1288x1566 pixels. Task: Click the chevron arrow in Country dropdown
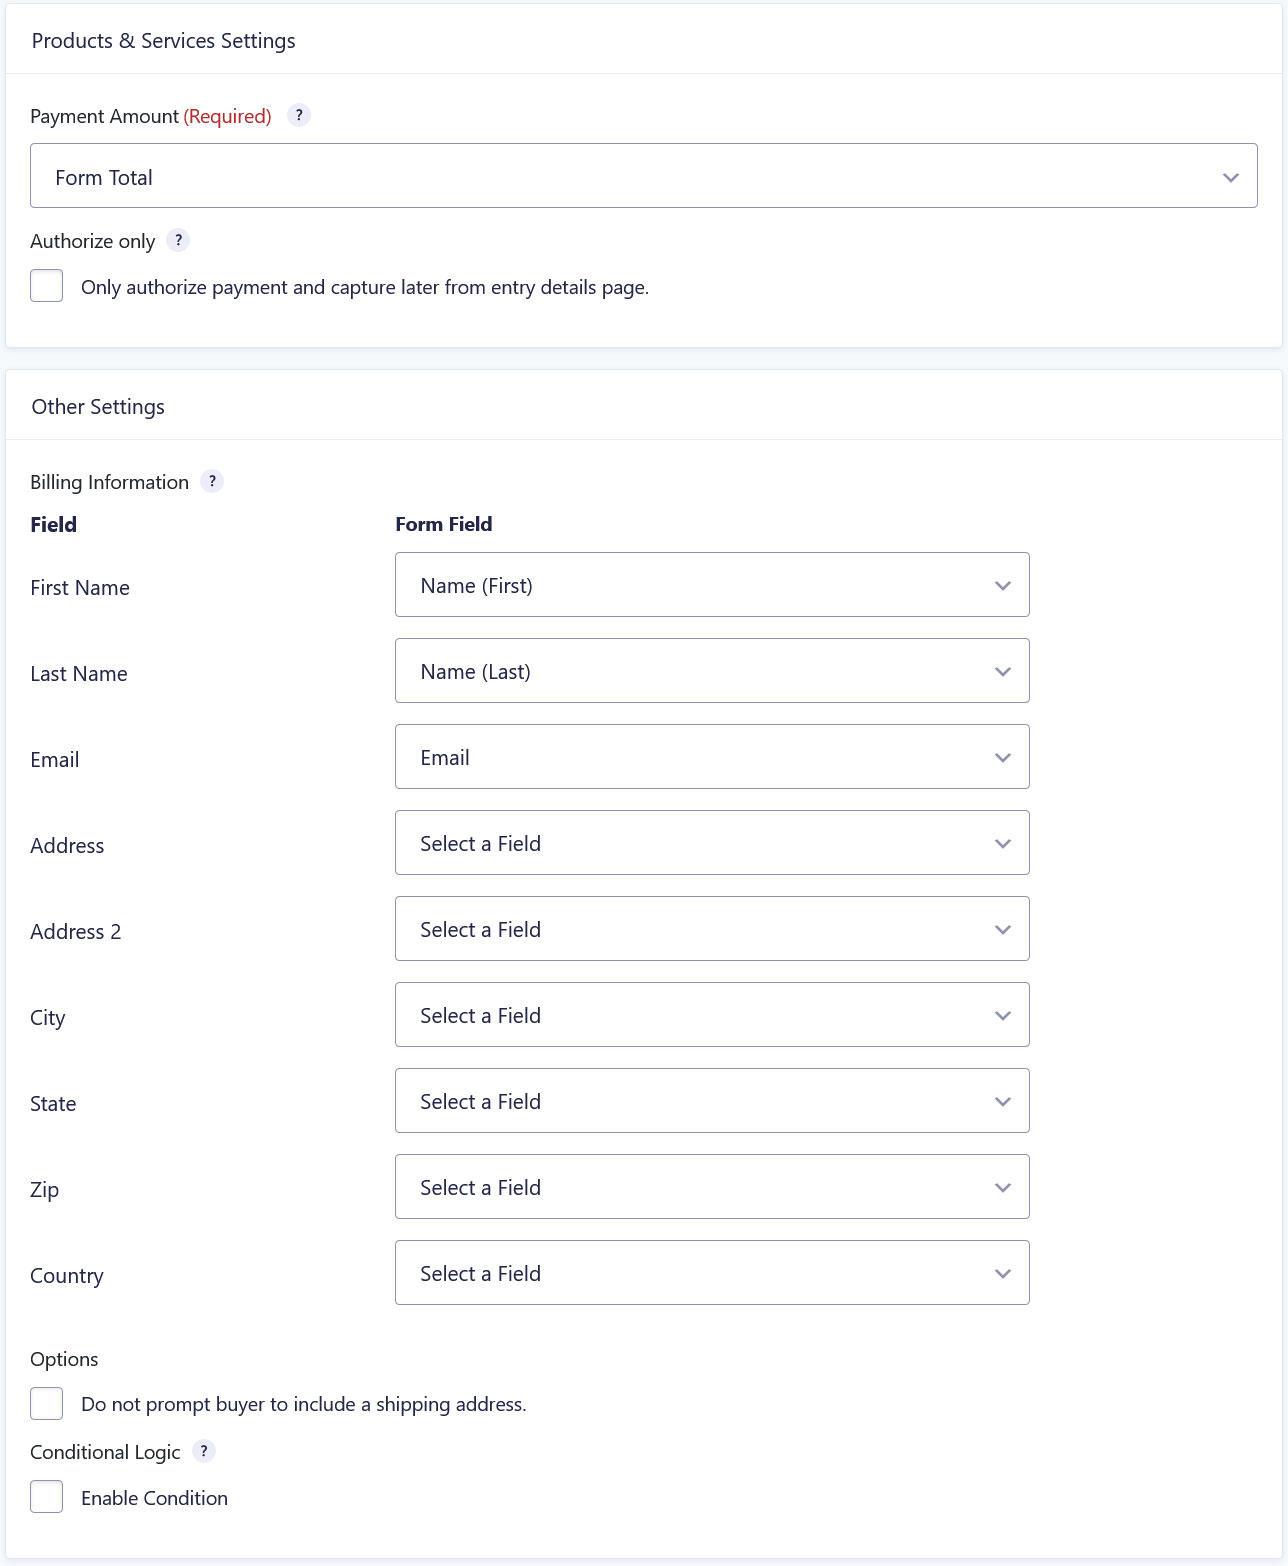point(1003,1274)
